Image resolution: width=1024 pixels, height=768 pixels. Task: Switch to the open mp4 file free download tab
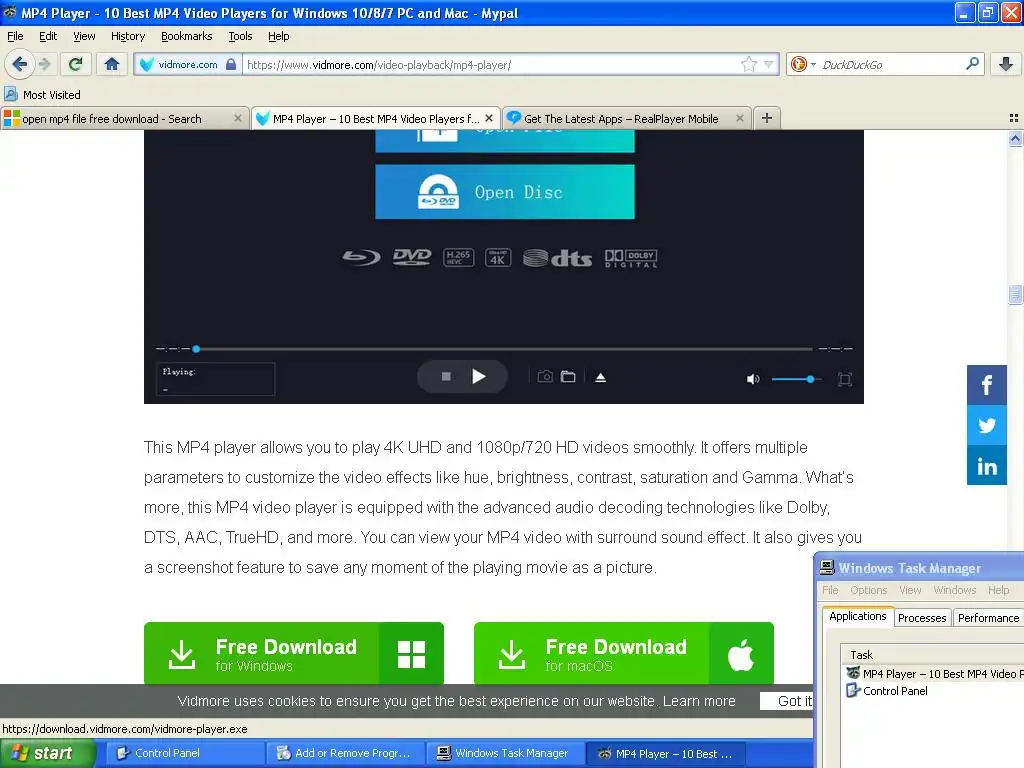(125, 118)
